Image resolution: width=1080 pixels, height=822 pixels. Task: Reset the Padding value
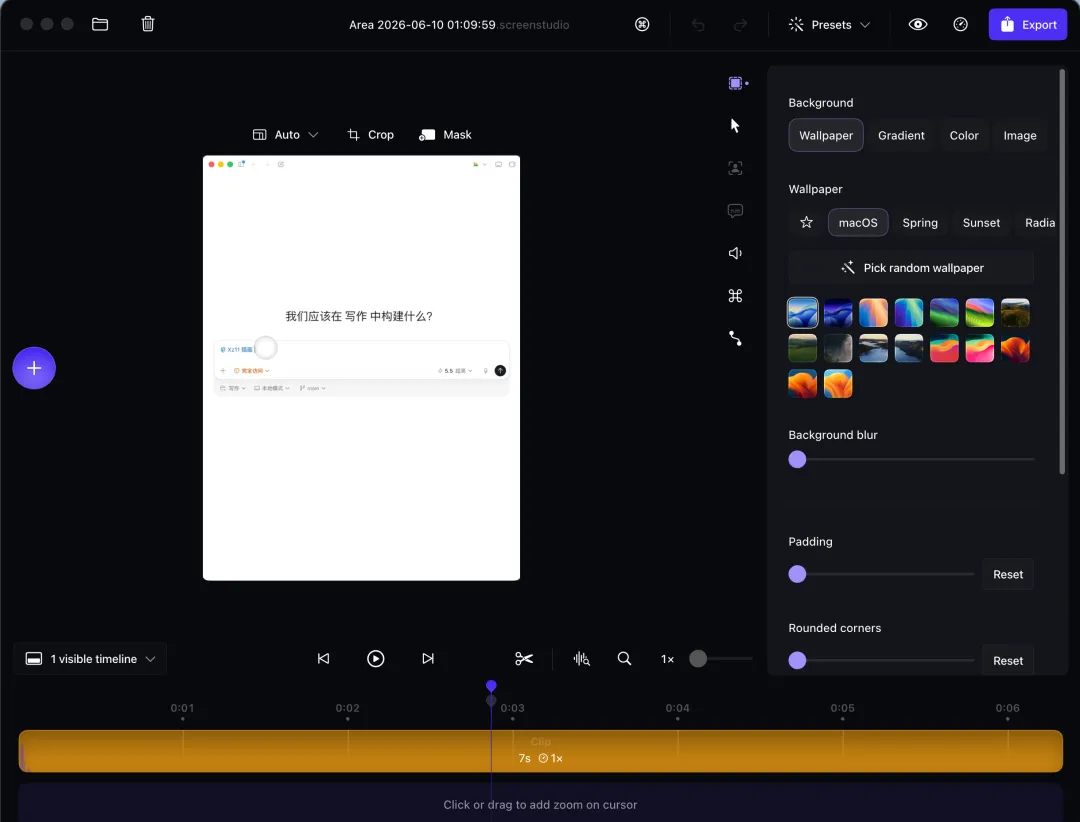click(x=1007, y=574)
